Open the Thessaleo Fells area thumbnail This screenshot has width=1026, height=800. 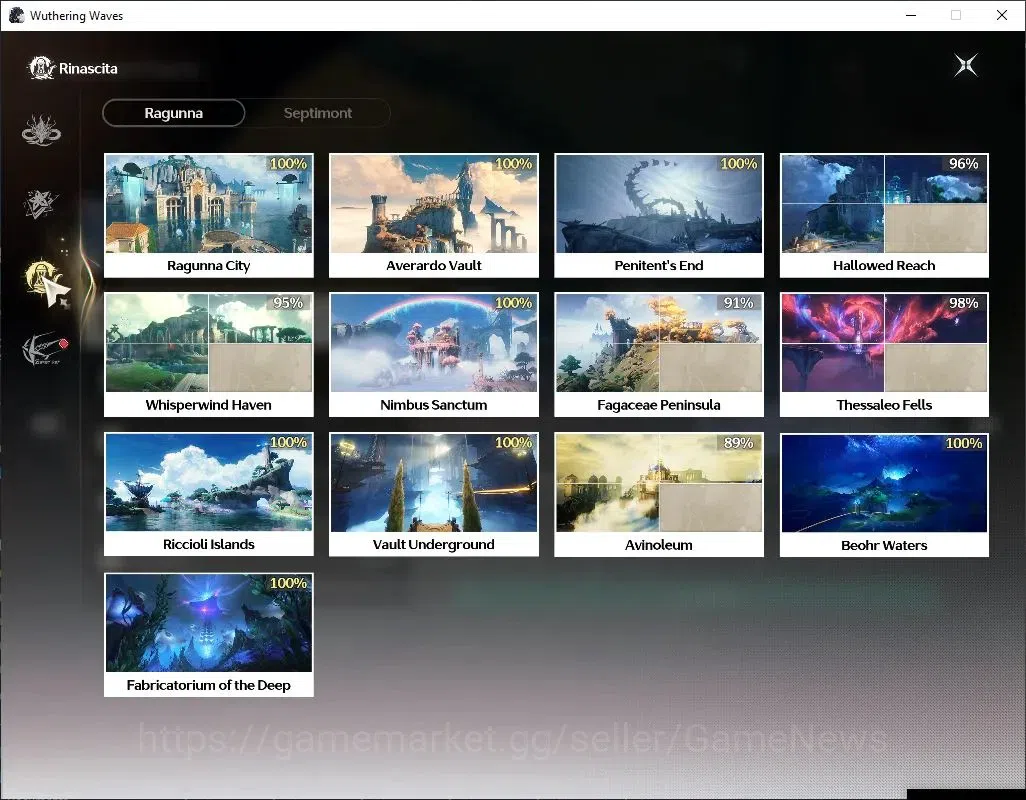[884, 343]
